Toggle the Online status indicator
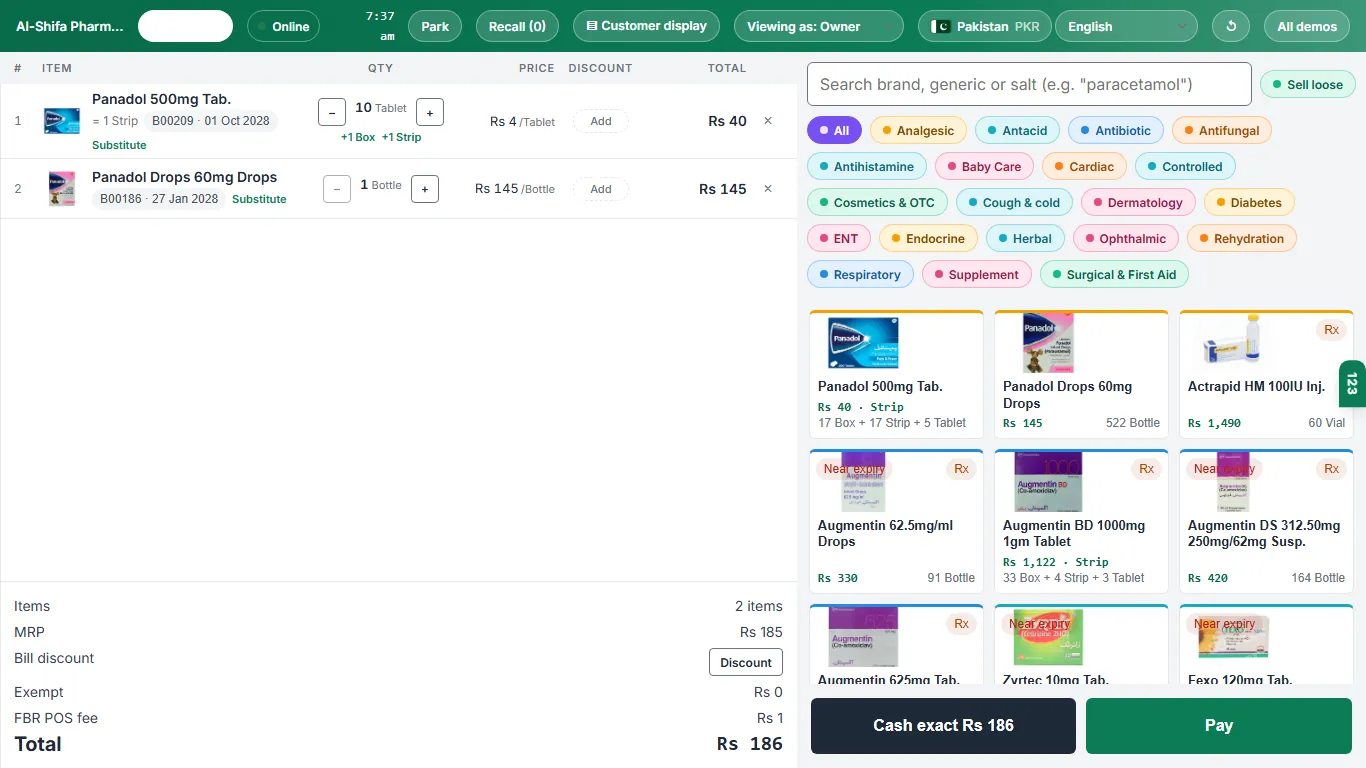This screenshot has height=768, width=1366. coord(283,26)
